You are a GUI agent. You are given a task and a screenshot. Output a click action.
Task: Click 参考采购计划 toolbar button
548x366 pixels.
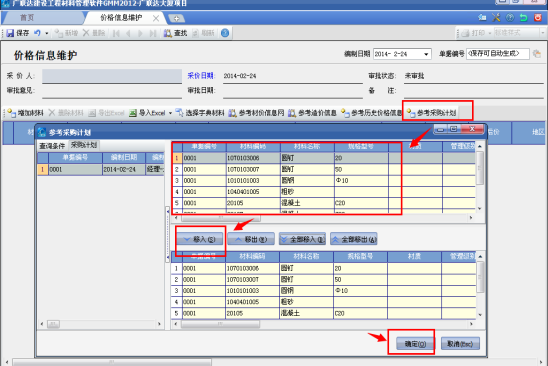point(432,113)
